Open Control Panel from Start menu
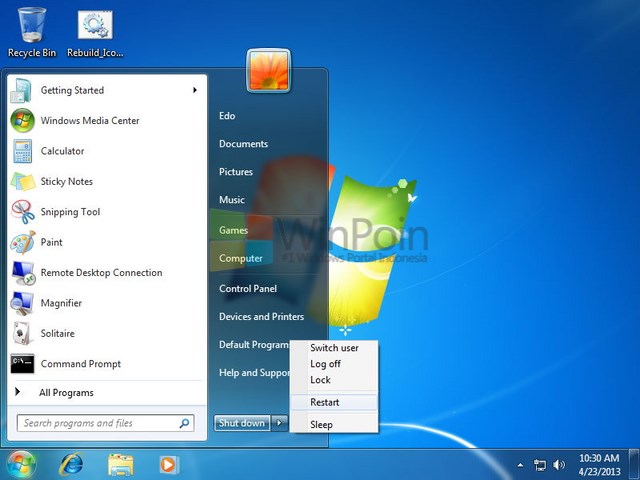Screen dimensions: 640x480 point(248,289)
